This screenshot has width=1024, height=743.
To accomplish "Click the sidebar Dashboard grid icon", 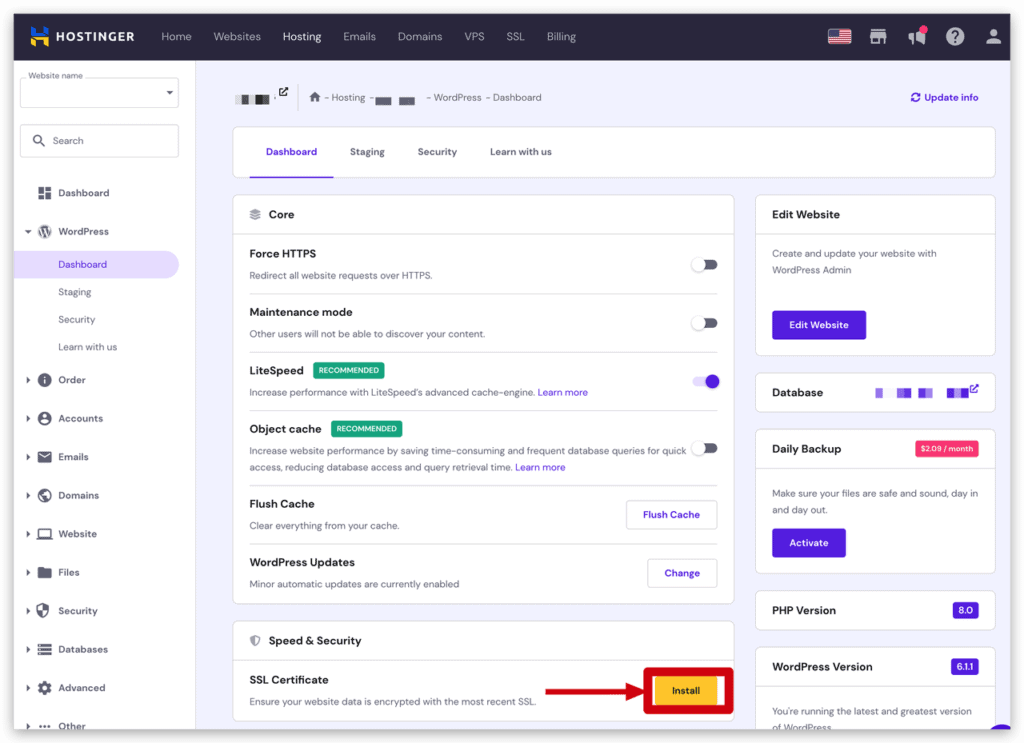I will tap(44, 193).
